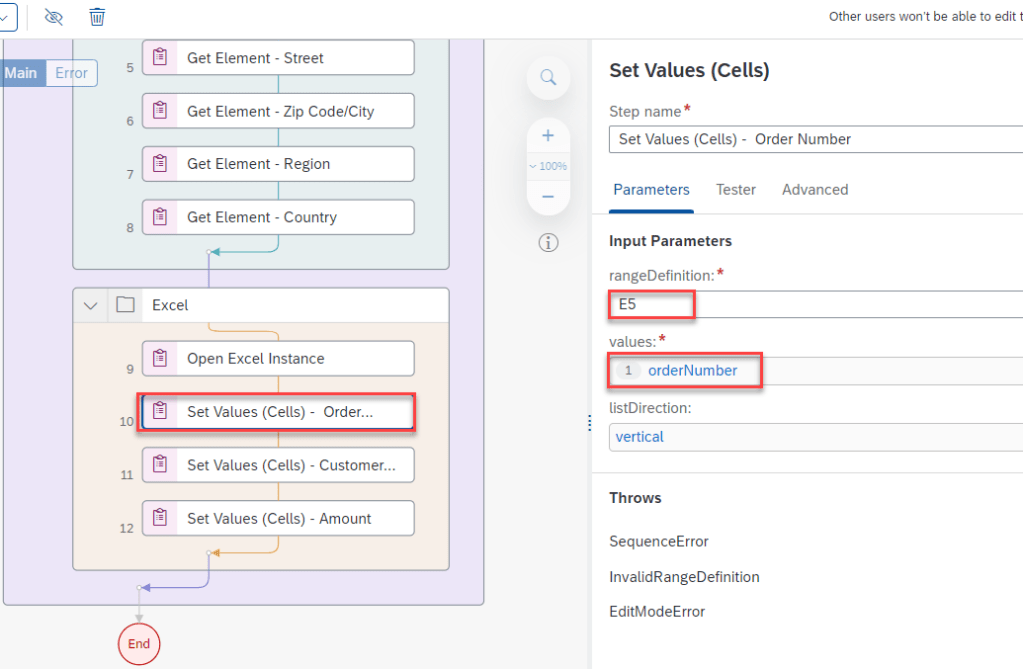1023x669 pixels.
Task: Select the Main view toggle
Action: (22, 73)
